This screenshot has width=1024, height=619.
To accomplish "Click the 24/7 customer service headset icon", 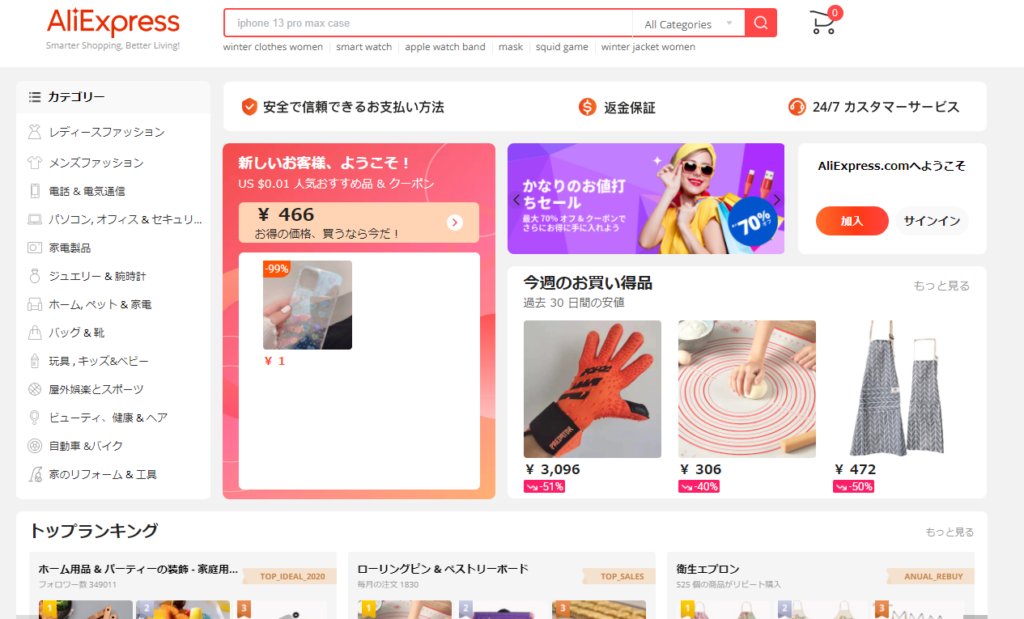I will (x=797, y=106).
